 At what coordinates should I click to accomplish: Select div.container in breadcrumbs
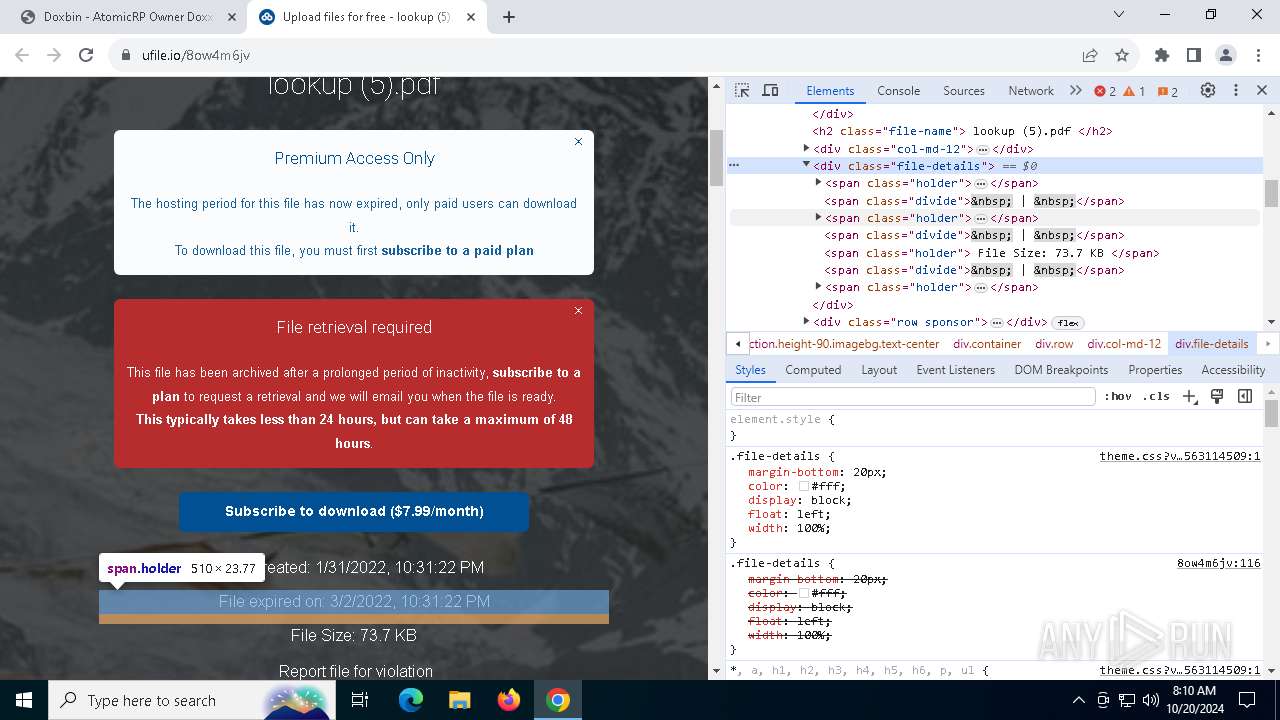pyautogui.click(x=987, y=343)
